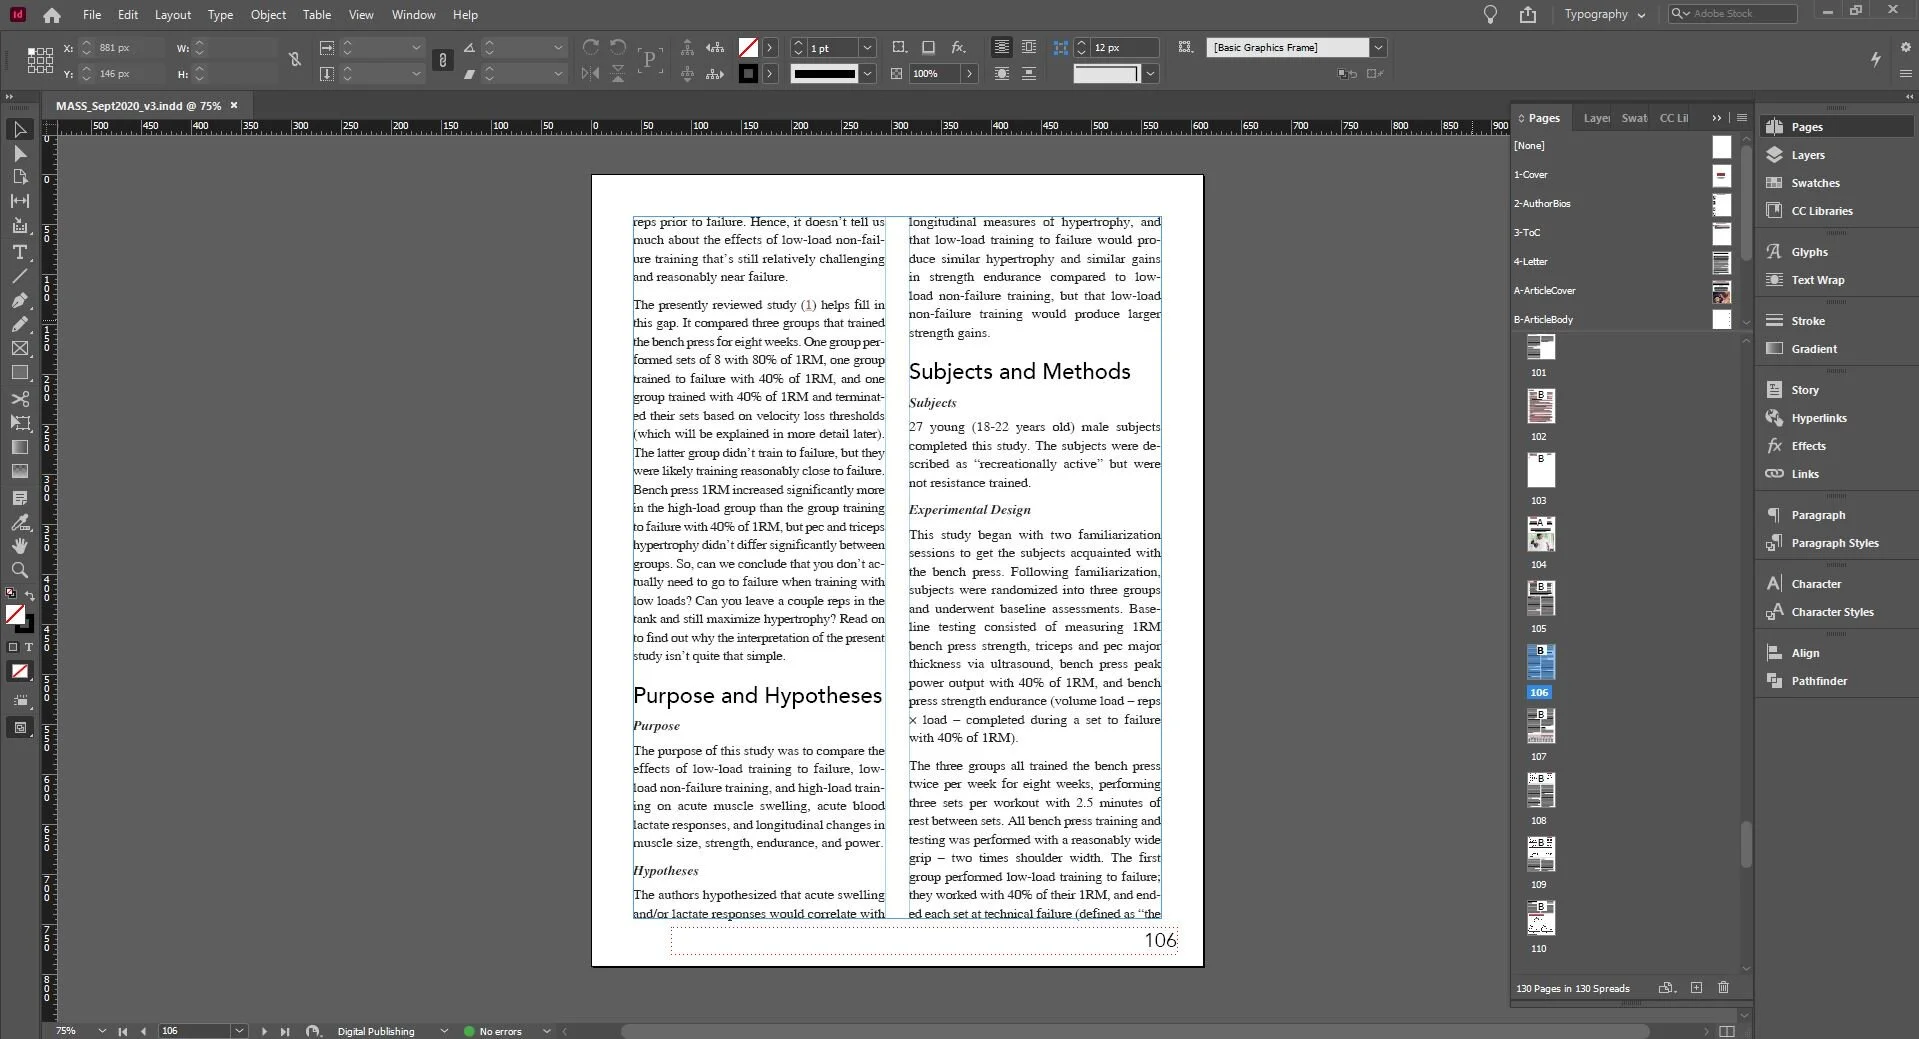This screenshot has height=1039, width=1919.
Task: Open the stroke weight dropdown
Action: tap(867, 47)
